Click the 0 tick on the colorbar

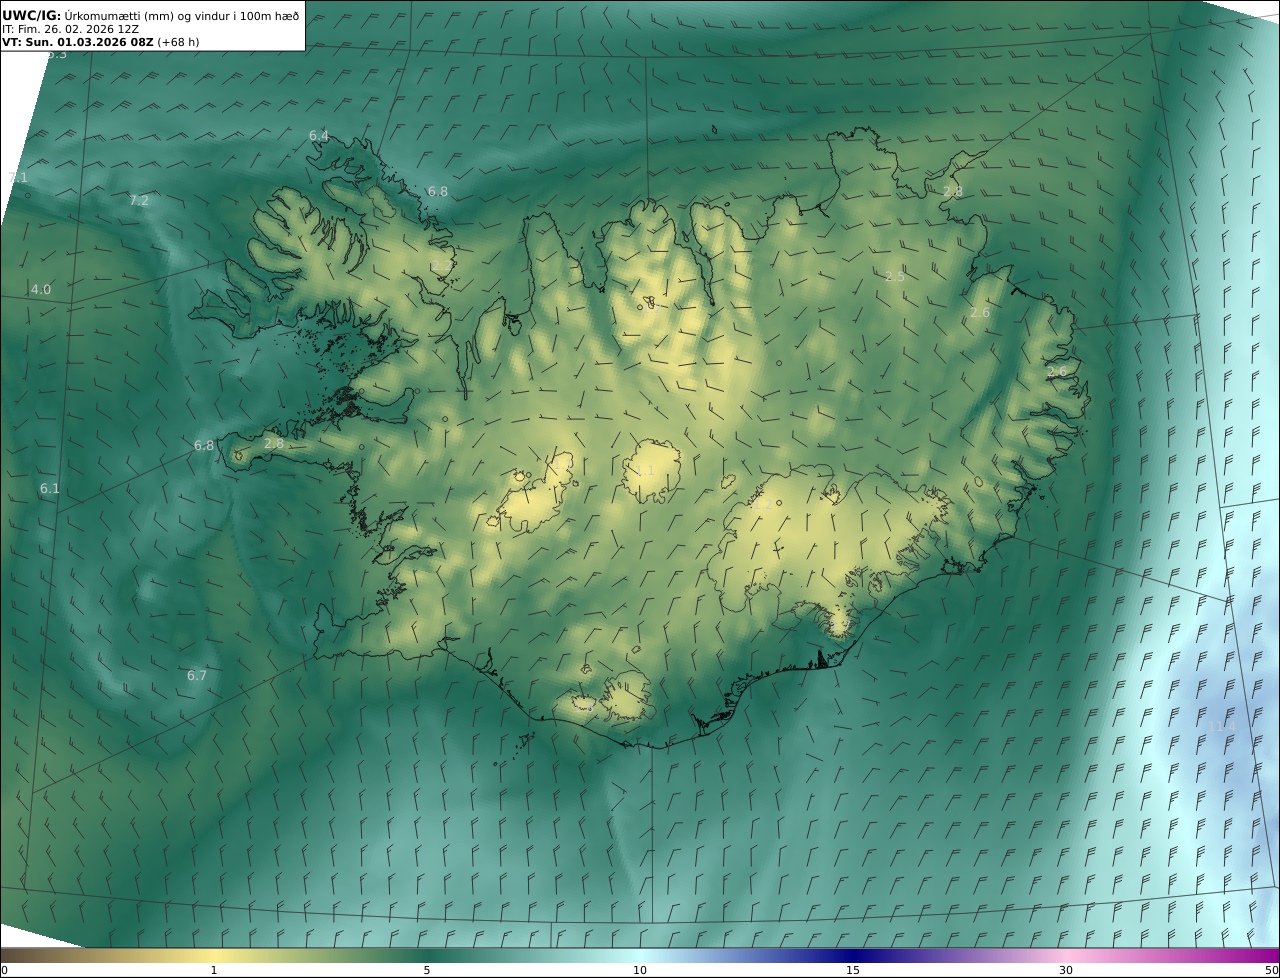pyautogui.click(x=4, y=970)
